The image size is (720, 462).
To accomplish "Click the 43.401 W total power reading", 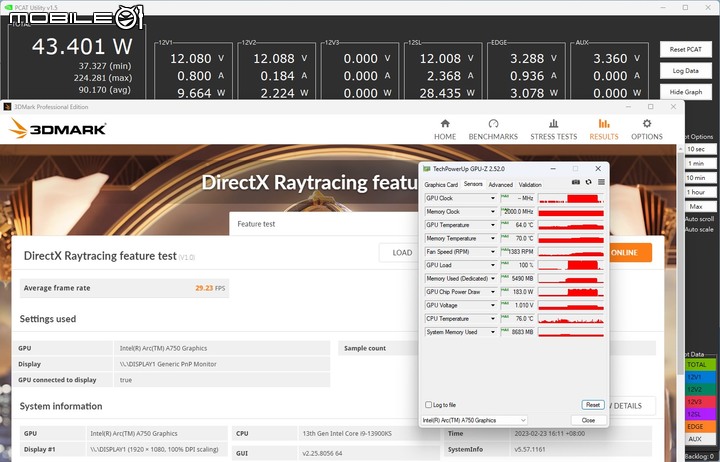I will [82, 46].
